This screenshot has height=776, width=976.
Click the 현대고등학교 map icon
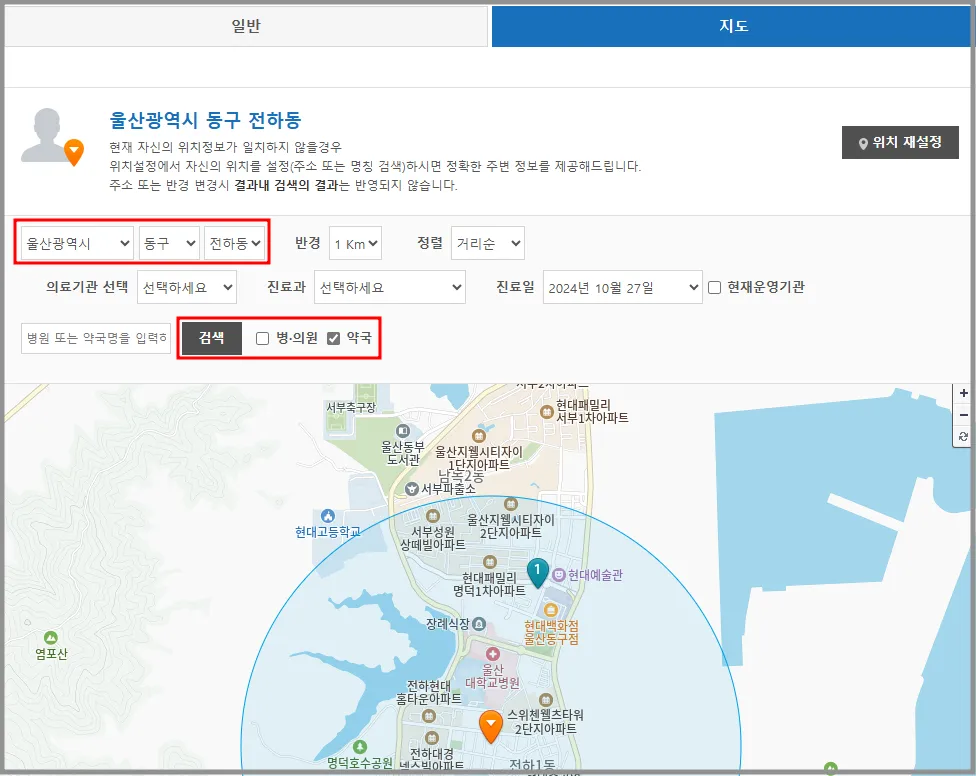click(x=328, y=516)
